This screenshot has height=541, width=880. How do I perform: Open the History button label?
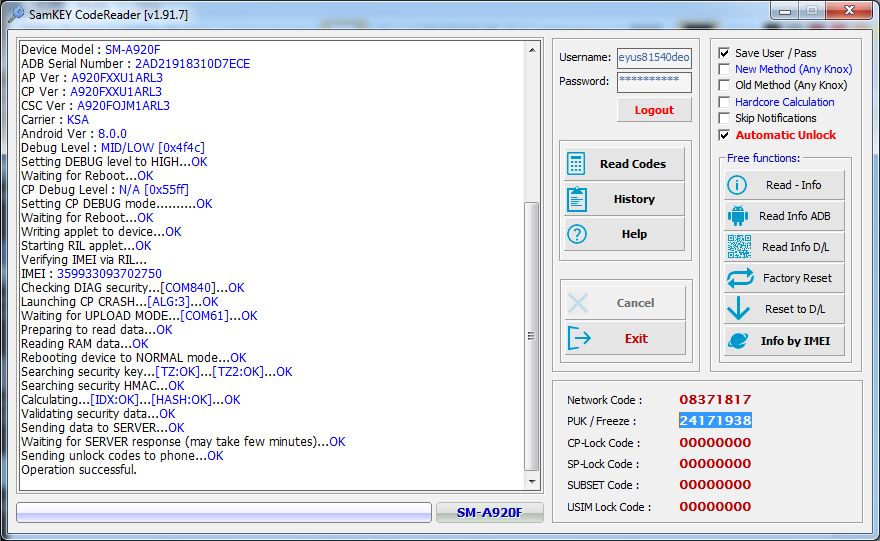click(x=634, y=199)
